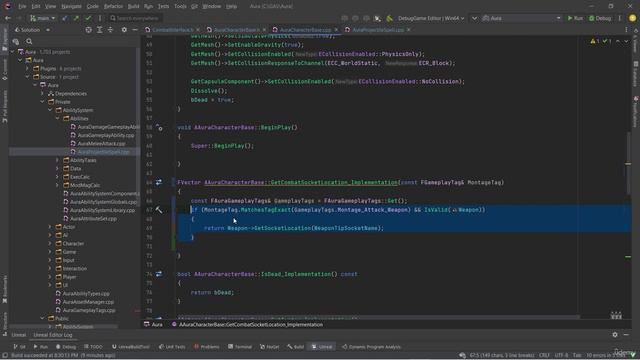Screen dimensions: 640x360
Task: Open the Git tool window
Action: [20, 347]
